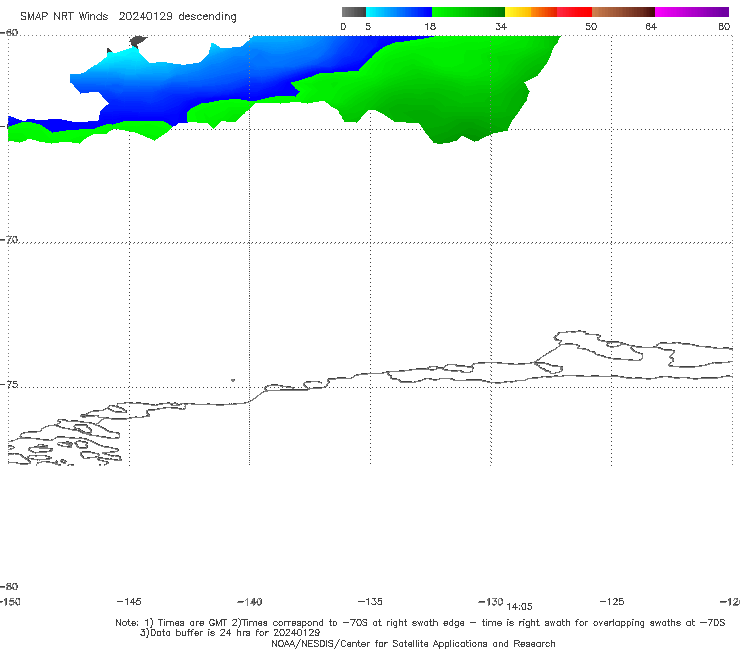This screenshot has height=650, width=740.
Task: Click the title text 'SMAP NRT Winds 20240129 descending'
Action: click(x=128, y=16)
